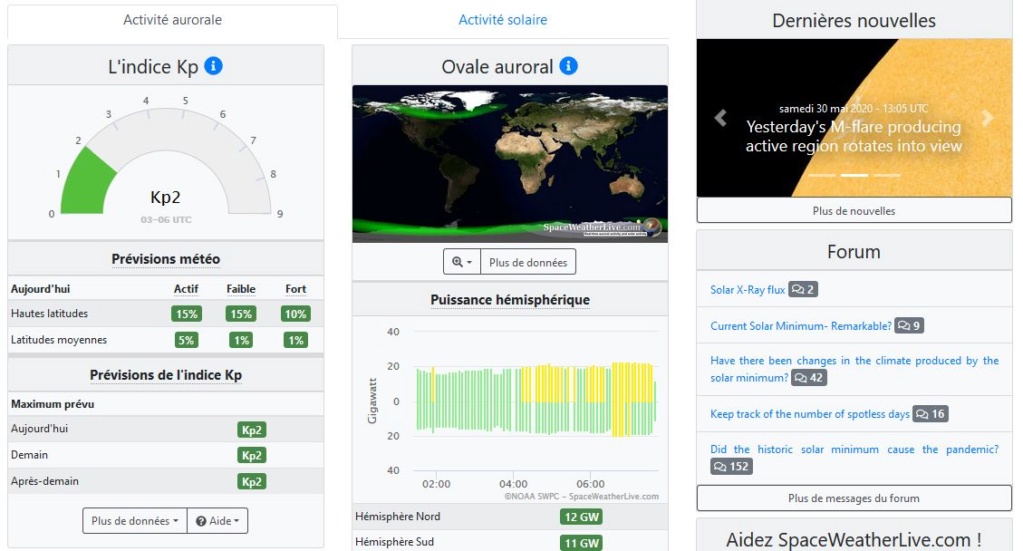Click the info icon next to Ovale auroral
Viewport: 1023px width, 551px height.
click(568, 66)
